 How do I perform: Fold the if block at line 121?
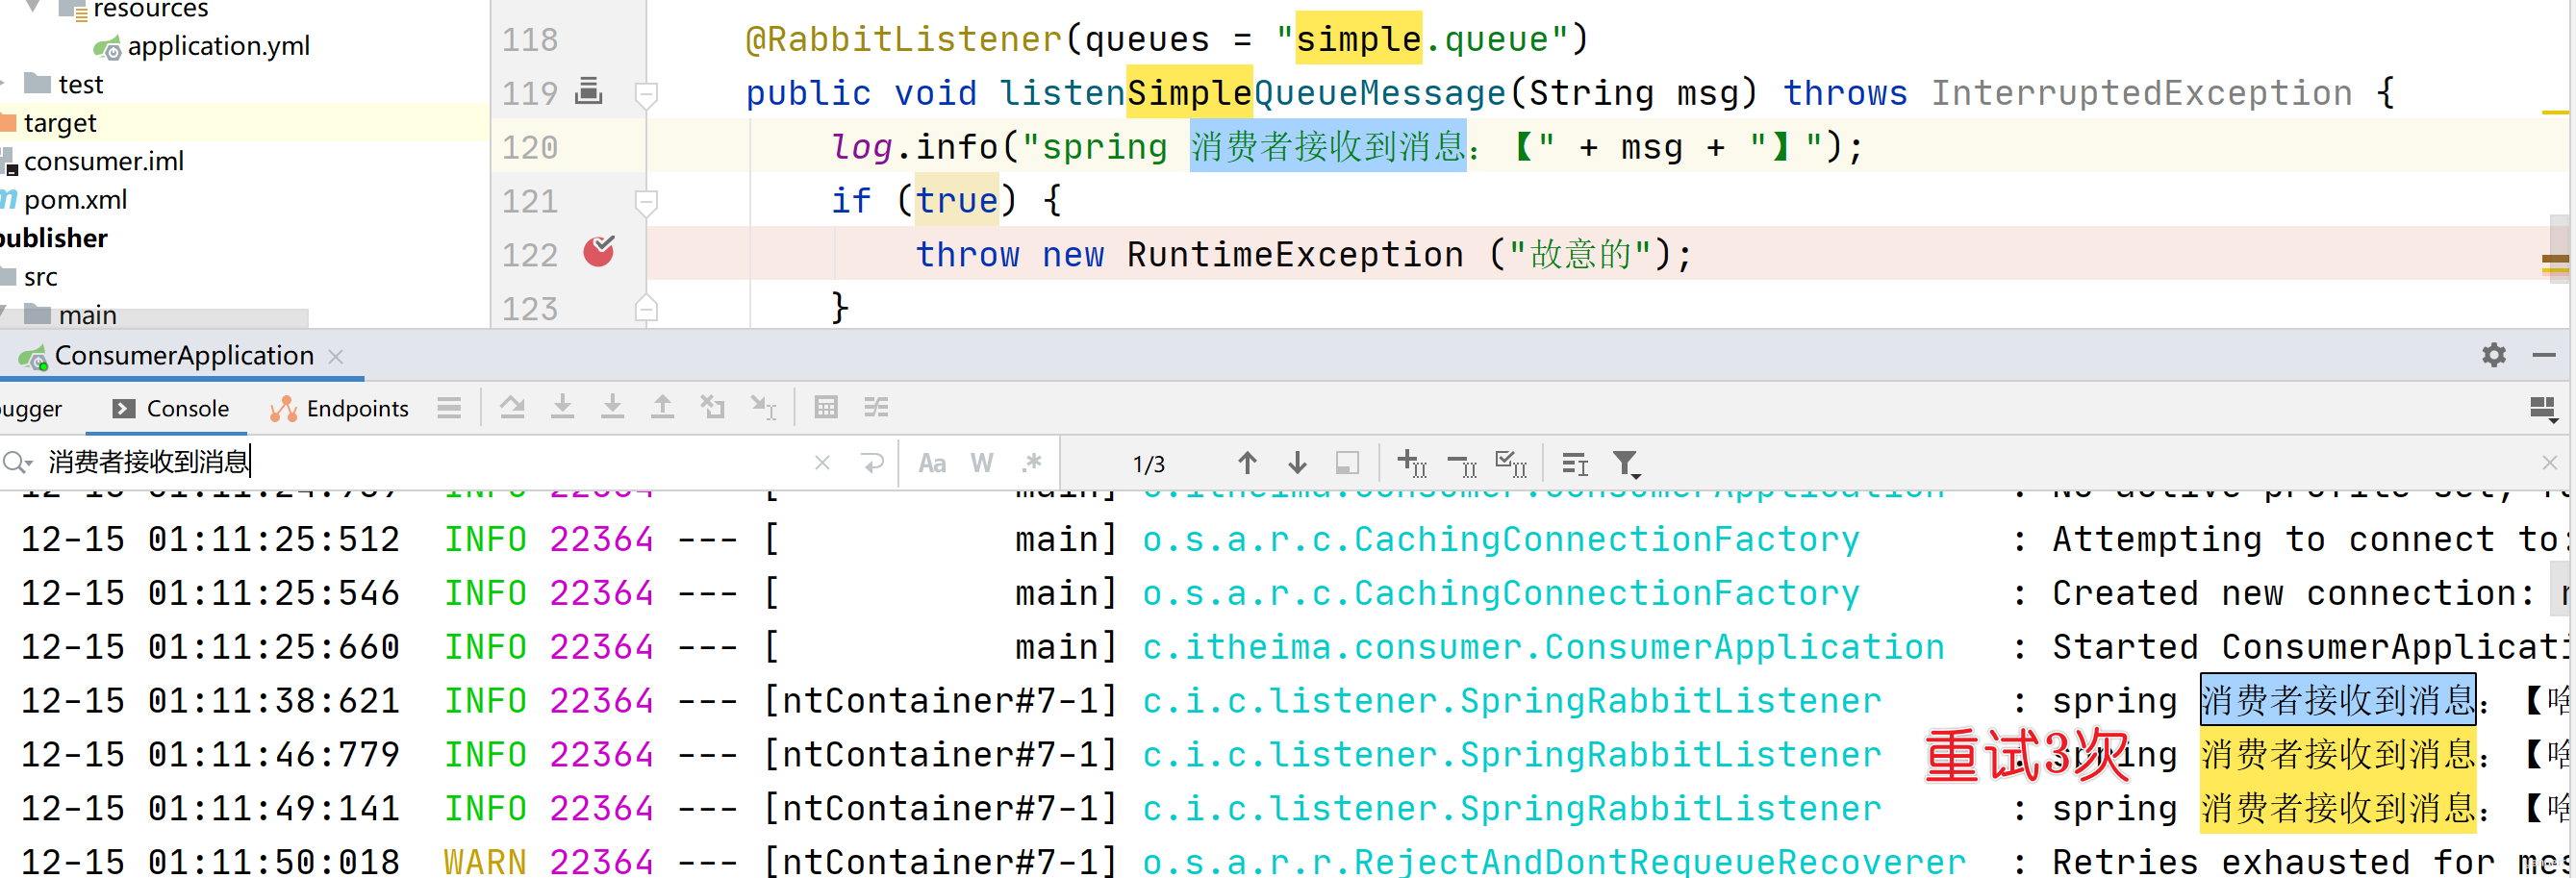(x=646, y=201)
